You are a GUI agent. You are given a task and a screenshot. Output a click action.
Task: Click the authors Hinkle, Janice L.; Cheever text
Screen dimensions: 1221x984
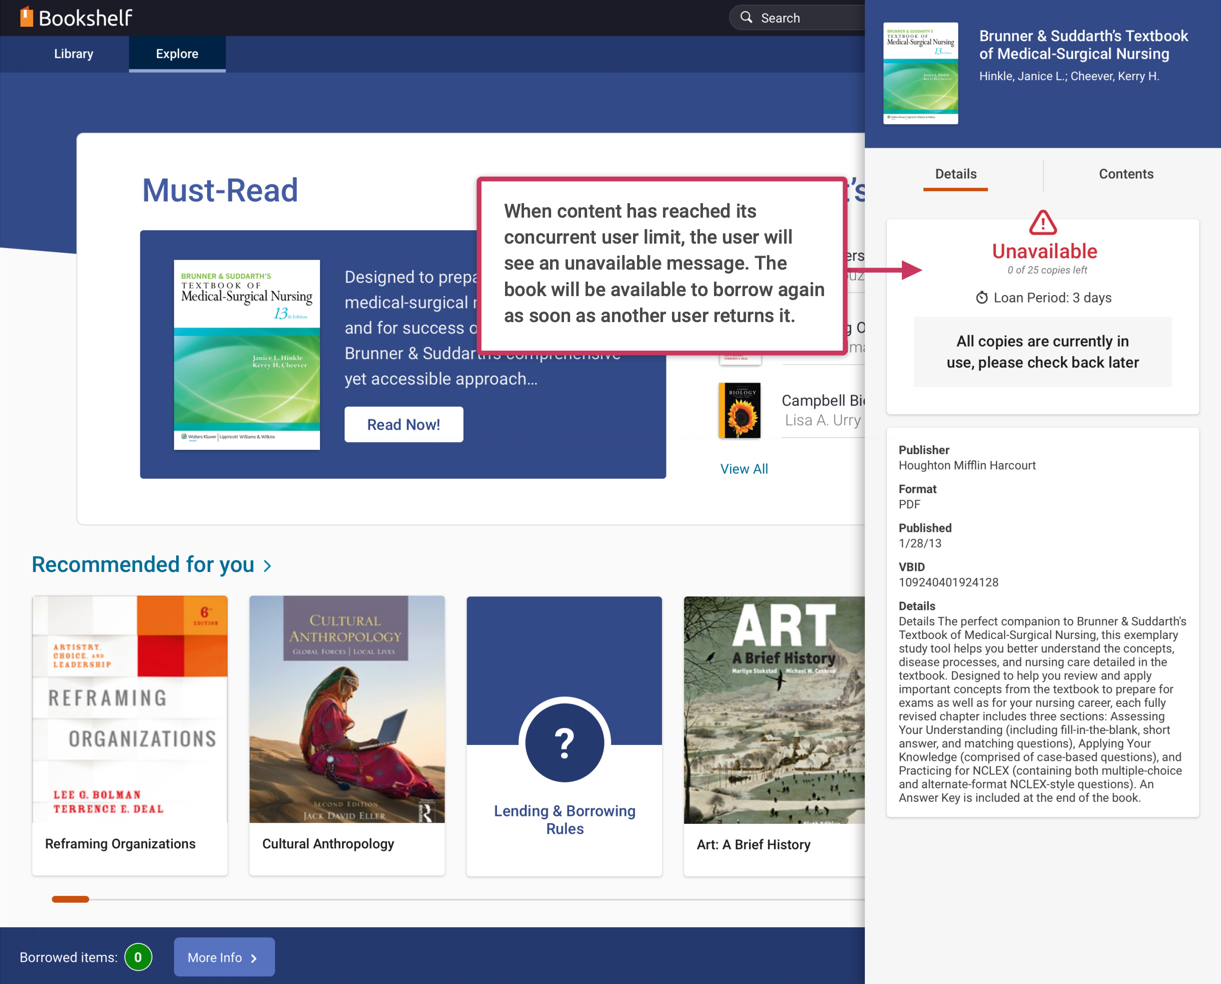tap(1069, 76)
